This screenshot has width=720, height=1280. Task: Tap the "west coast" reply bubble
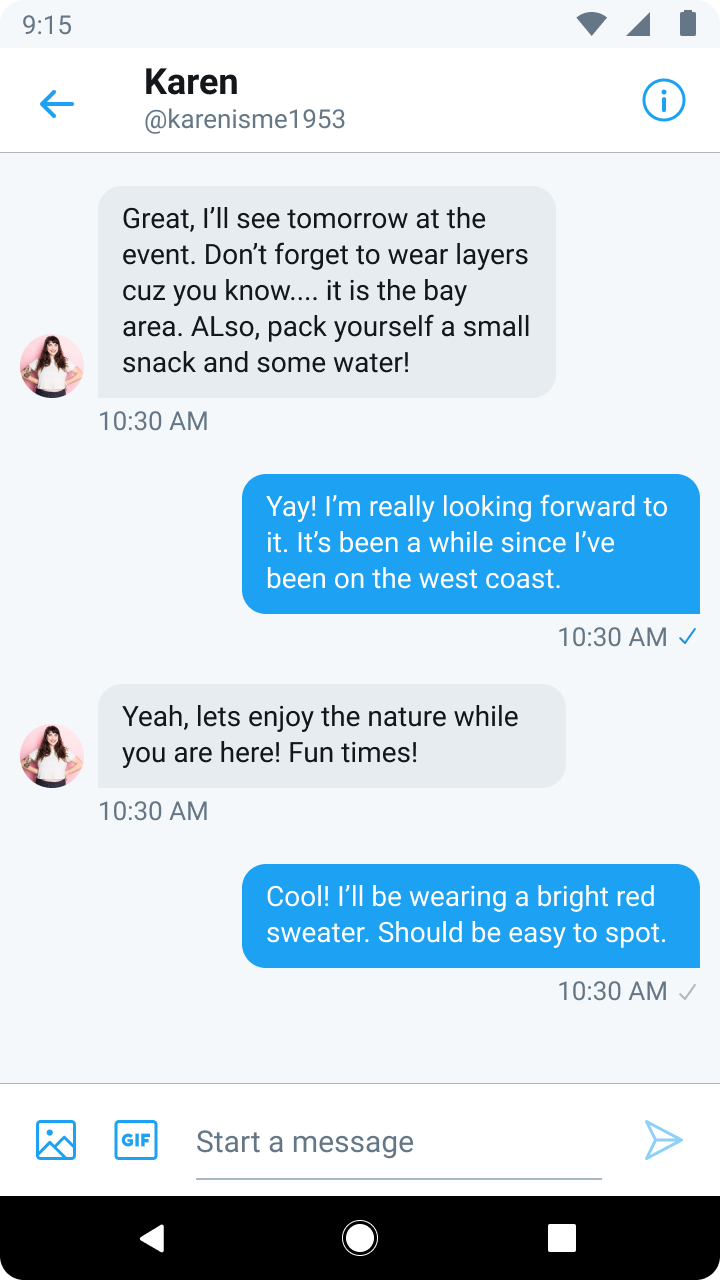point(470,543)
